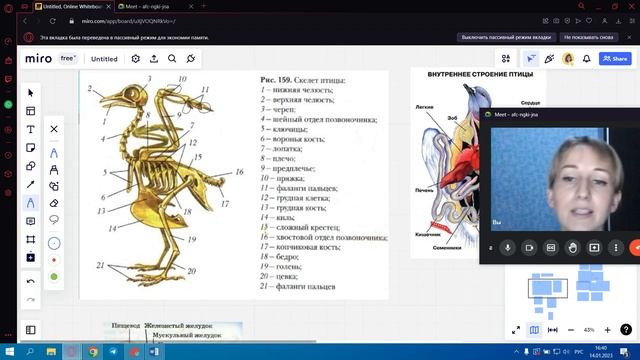
Task: Select the Shapes tool
Action: pos(31,166)
